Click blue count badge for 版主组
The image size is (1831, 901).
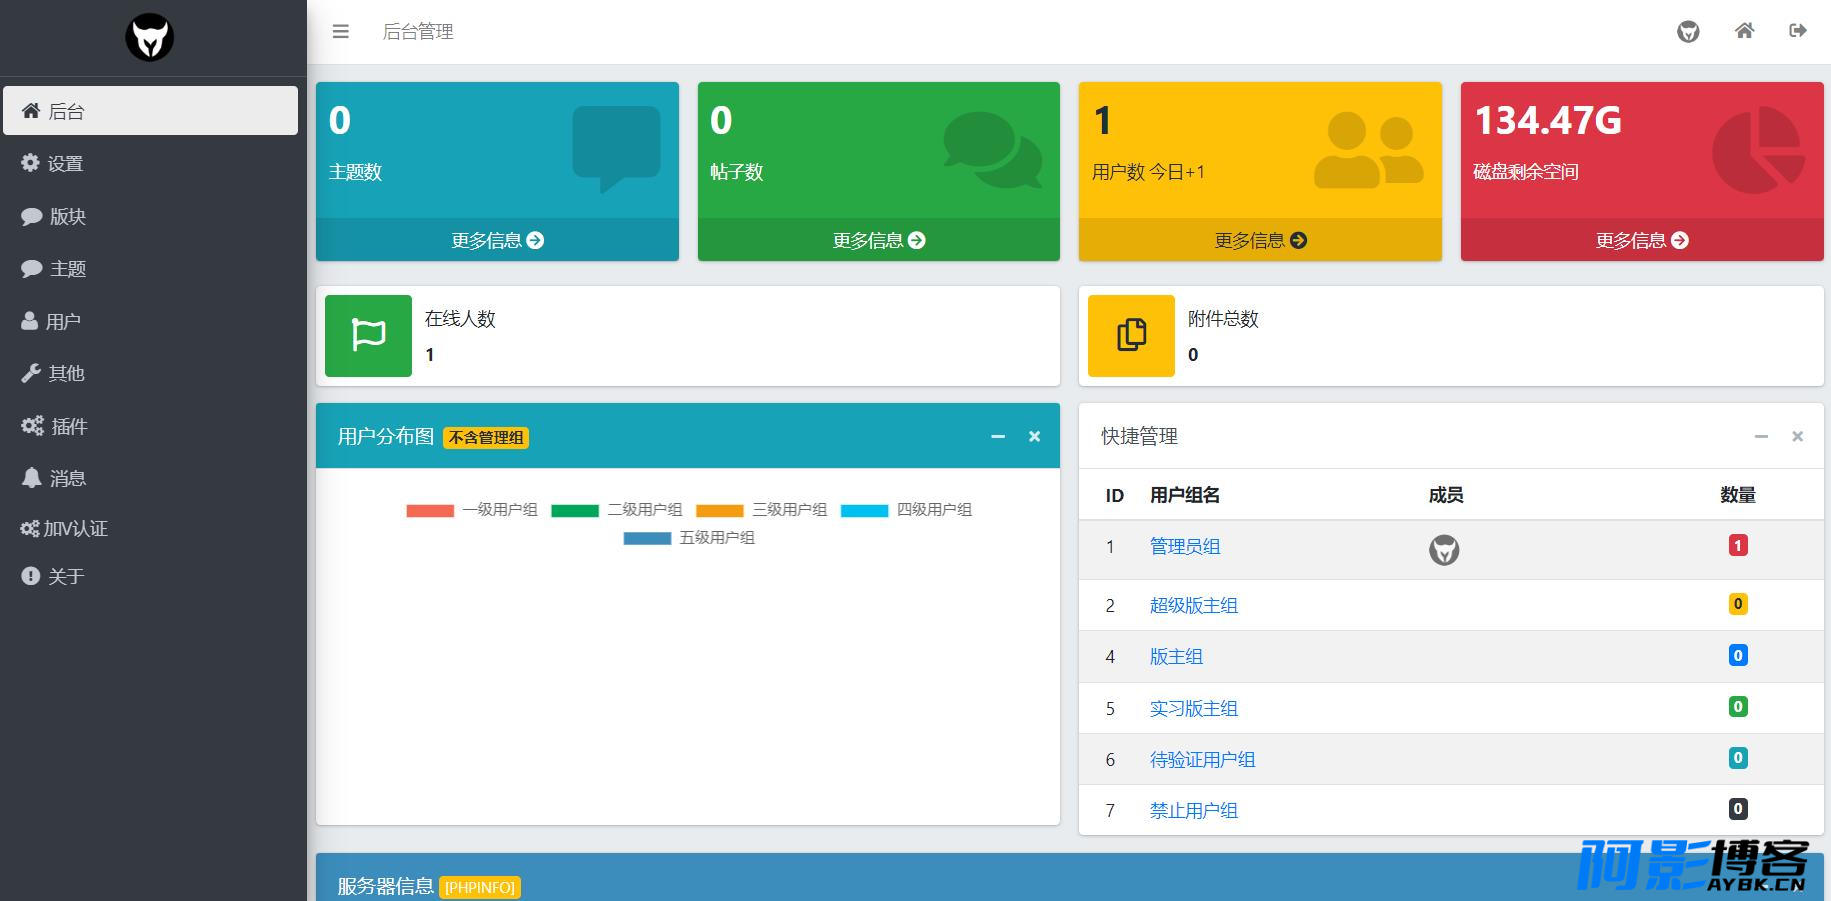click(x=1738, y=656)
